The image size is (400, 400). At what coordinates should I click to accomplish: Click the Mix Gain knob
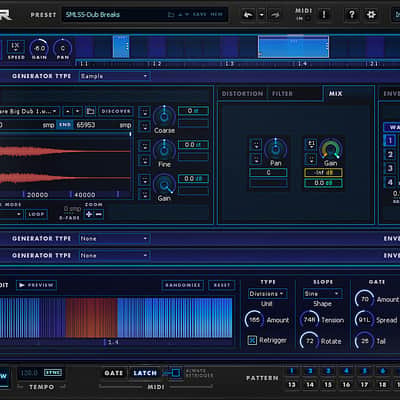tap(331, 149)
